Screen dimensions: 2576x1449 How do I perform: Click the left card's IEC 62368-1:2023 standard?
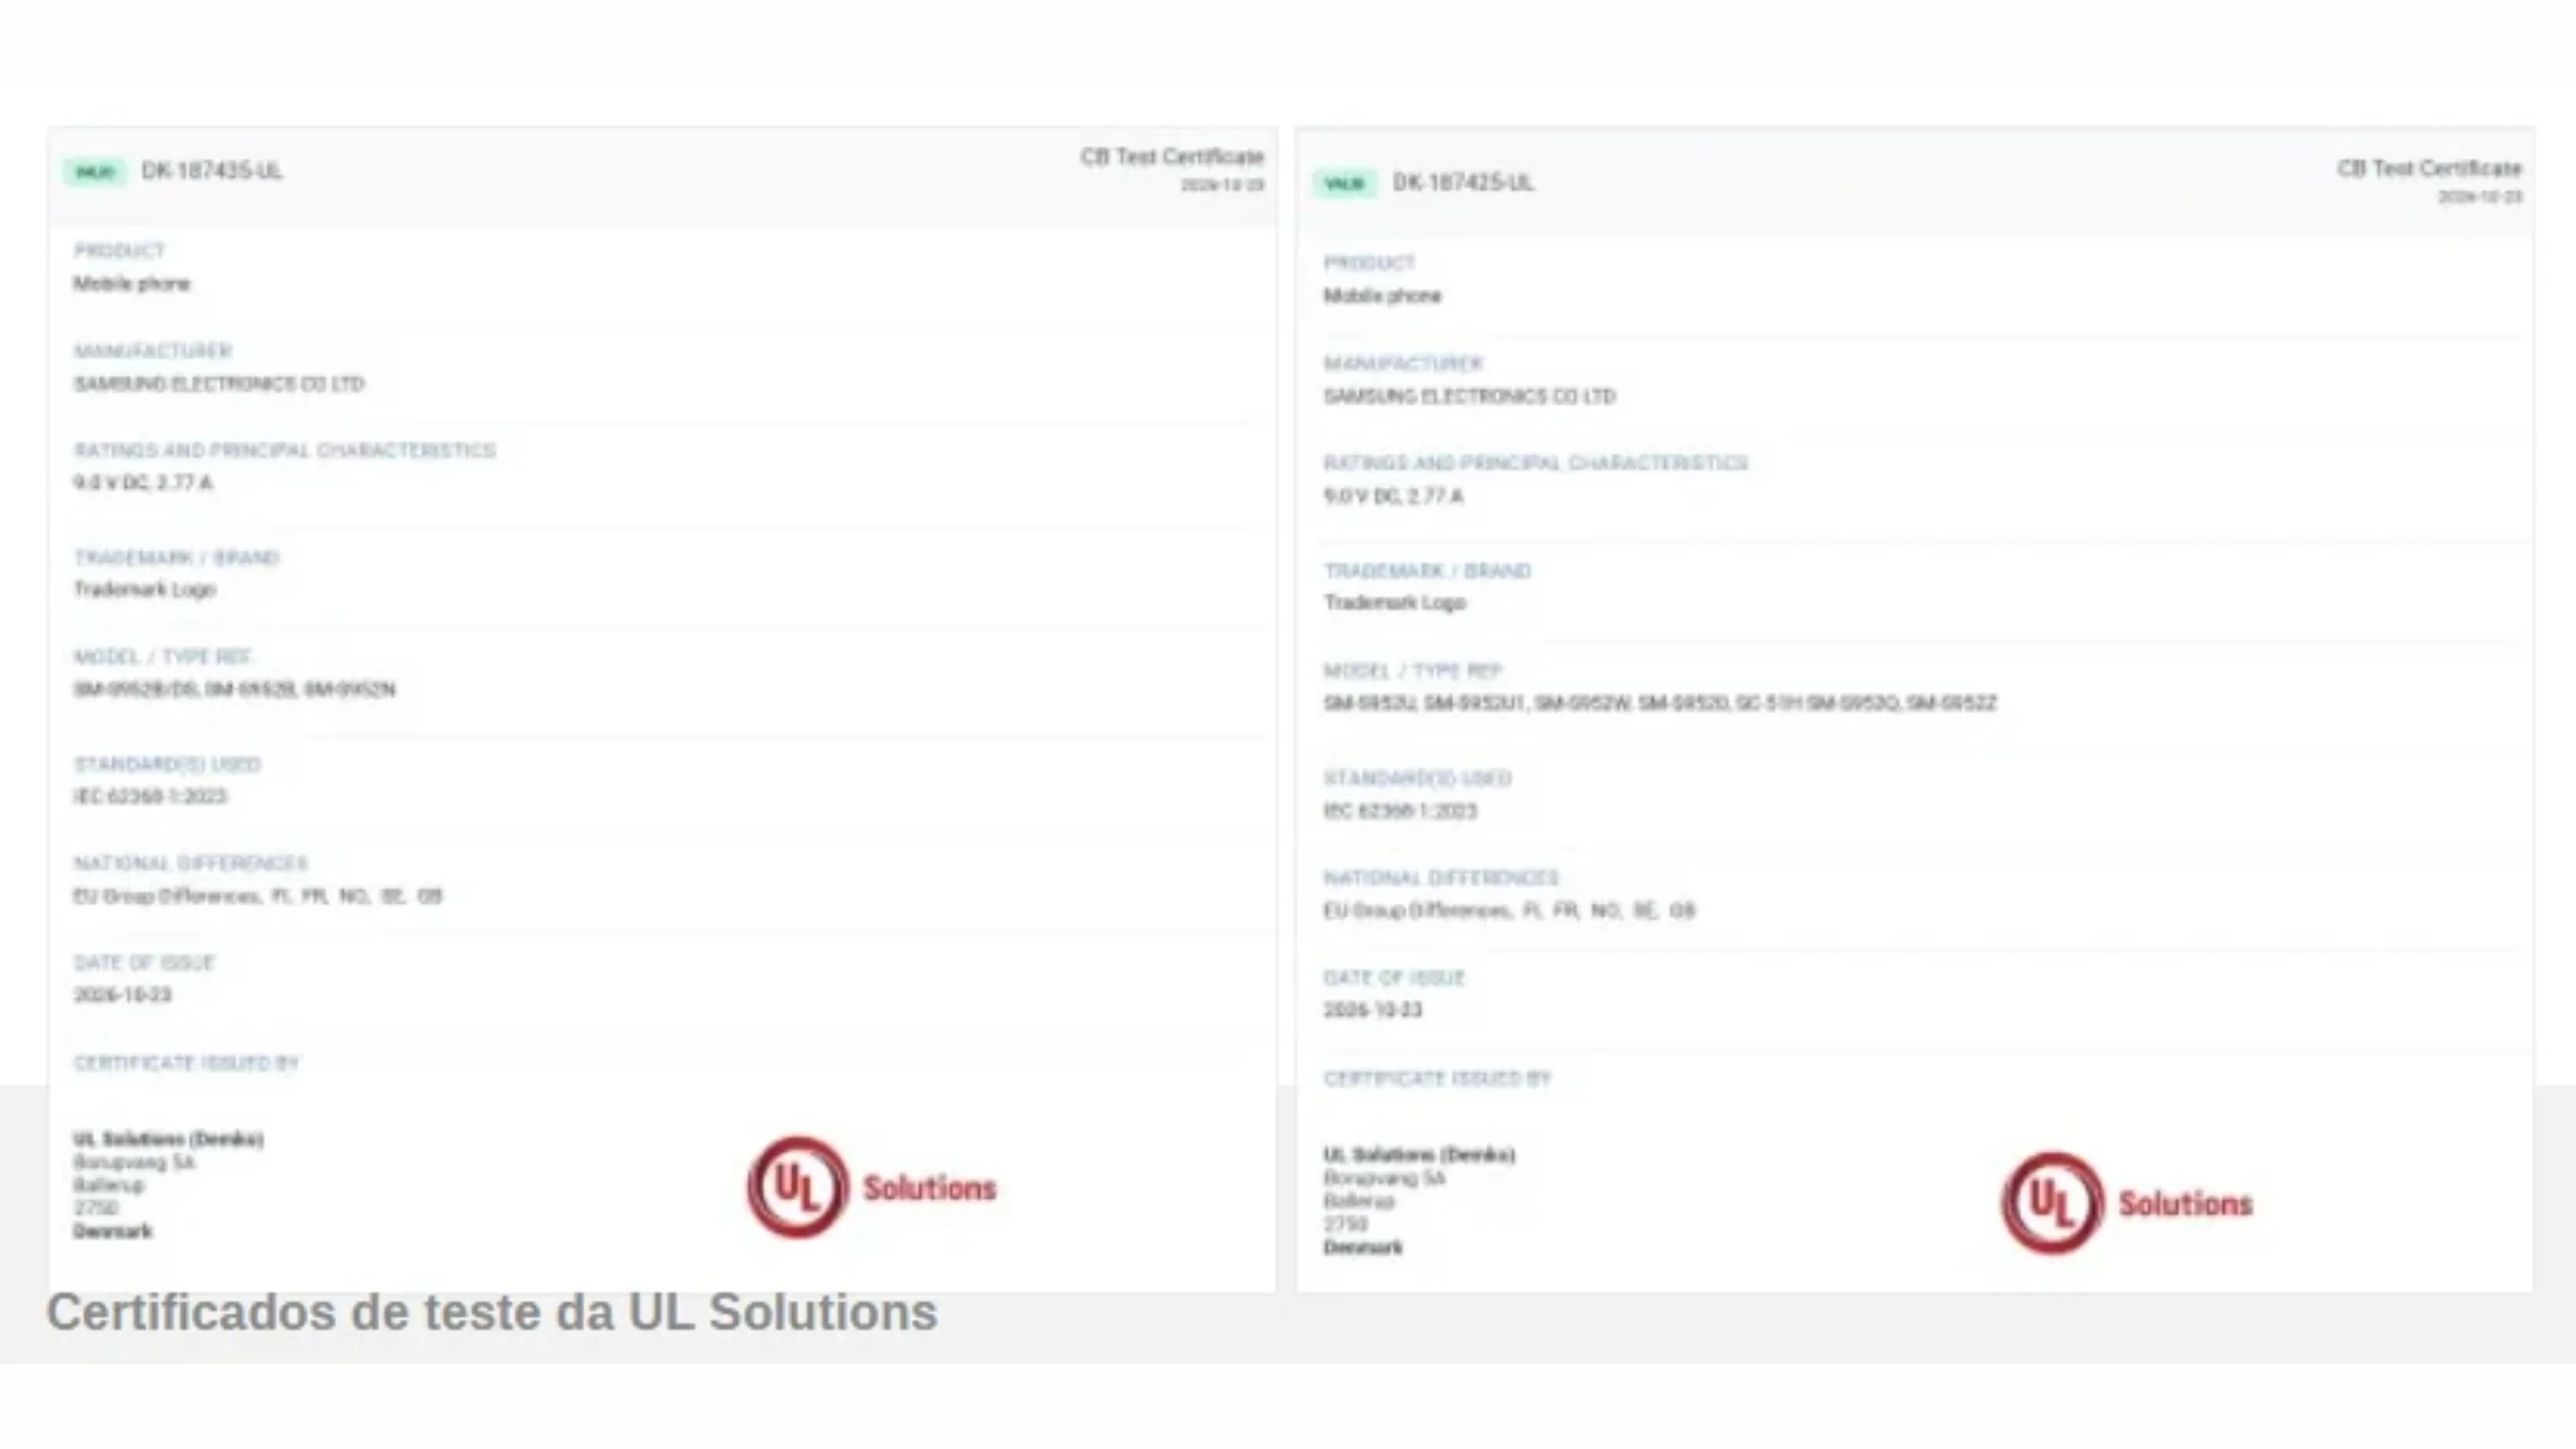pos(150,797)
